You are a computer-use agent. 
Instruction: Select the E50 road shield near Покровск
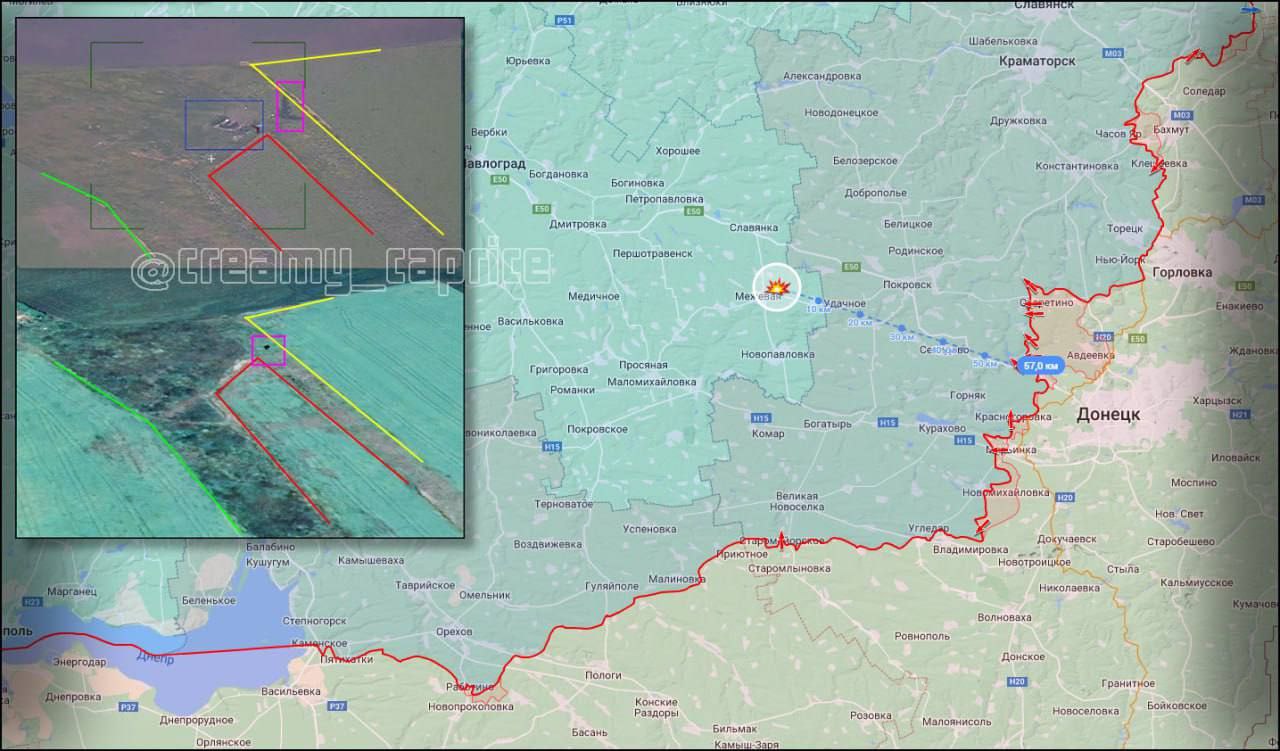point(851,267)
